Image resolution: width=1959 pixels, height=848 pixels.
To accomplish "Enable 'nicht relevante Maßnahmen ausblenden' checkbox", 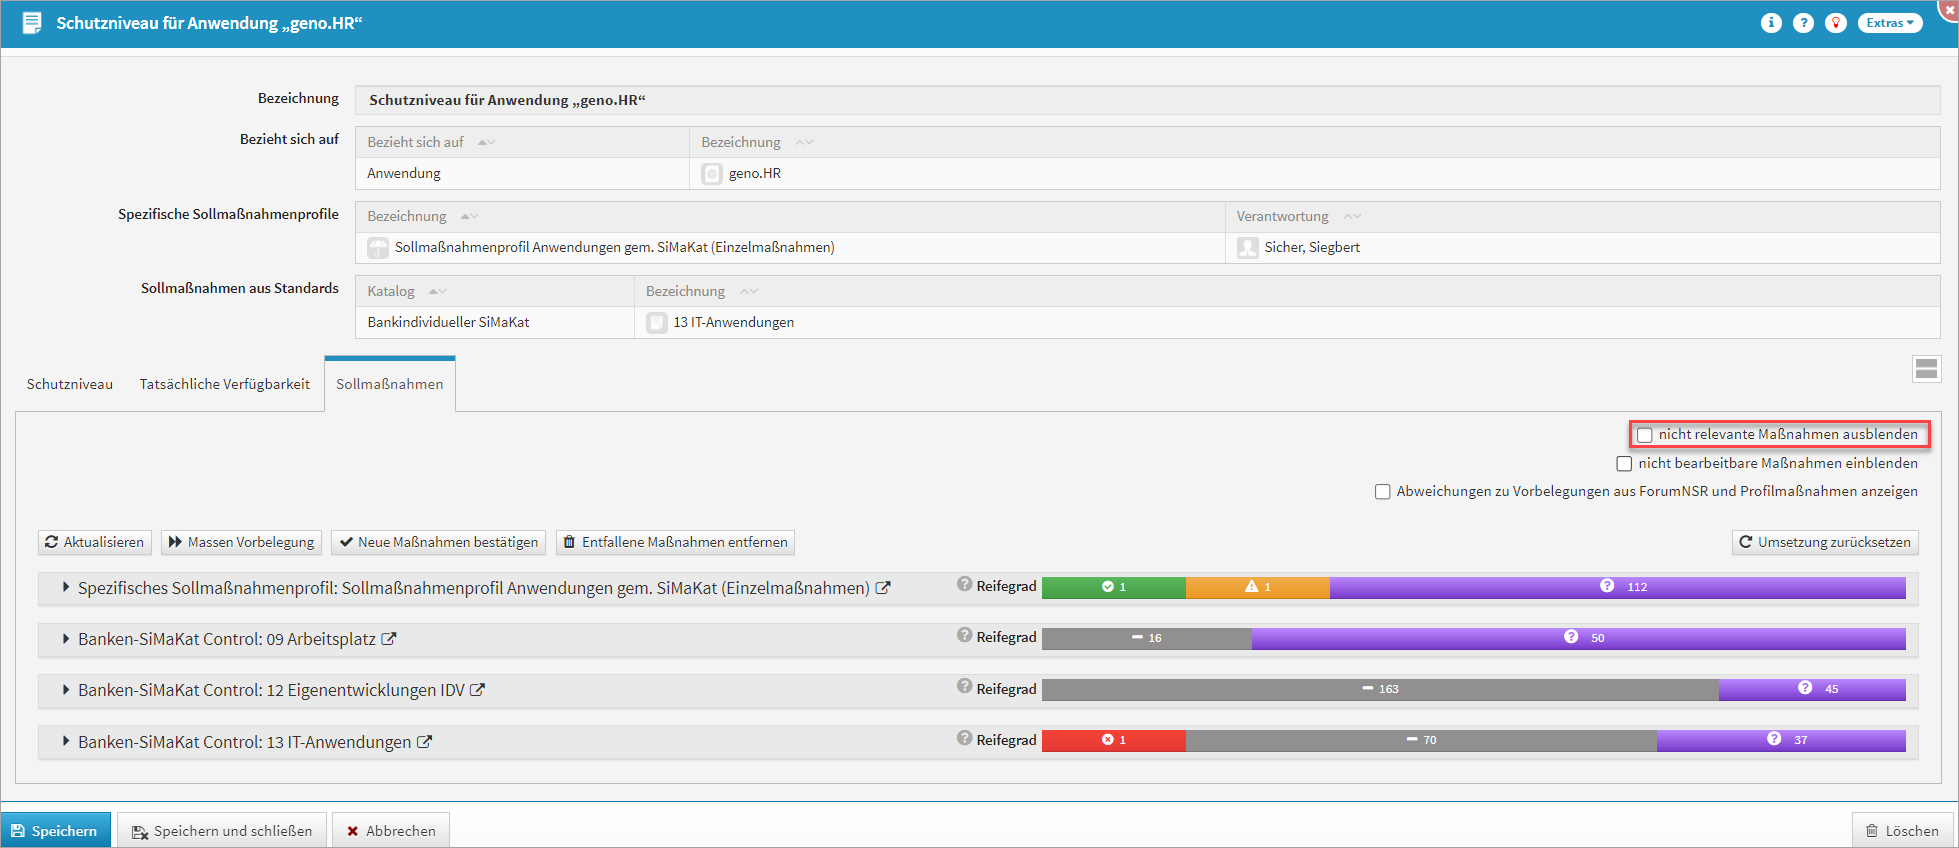I will (1645, 435).
